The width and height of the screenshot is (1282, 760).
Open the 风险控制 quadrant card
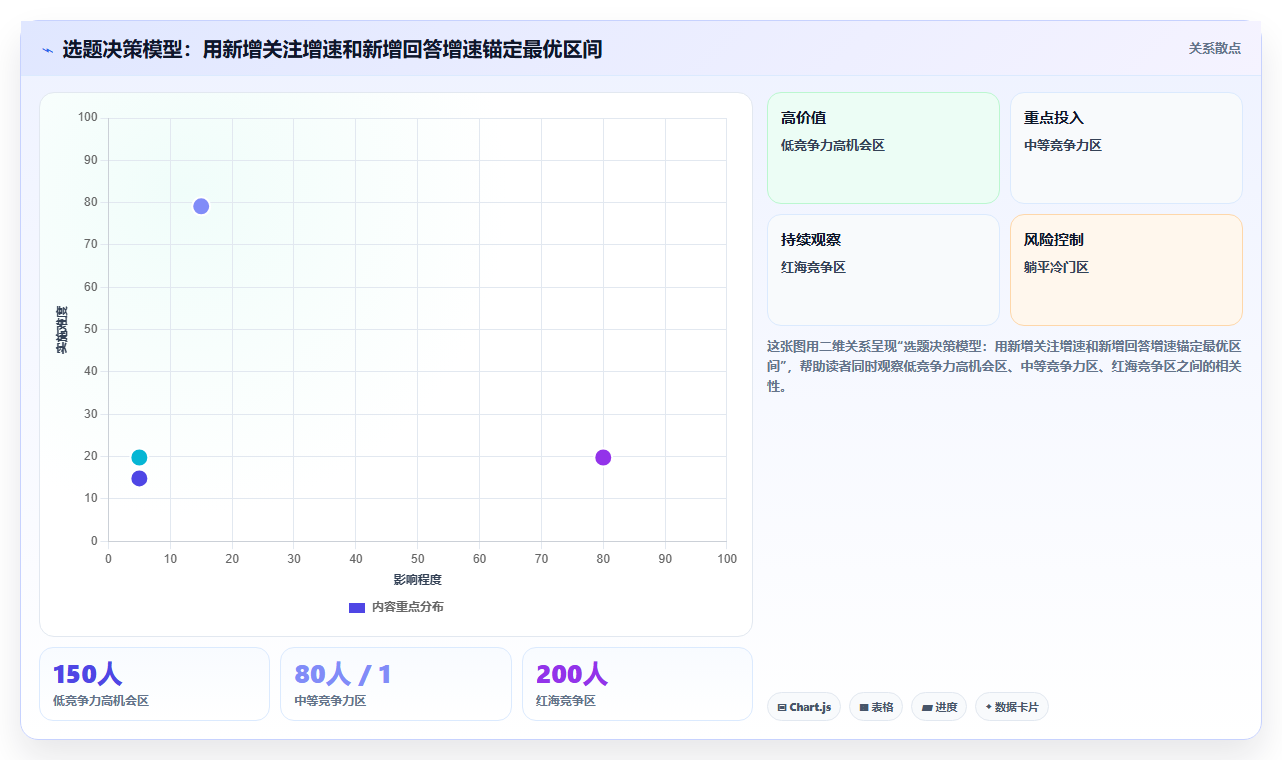[x=1126, y=270]
